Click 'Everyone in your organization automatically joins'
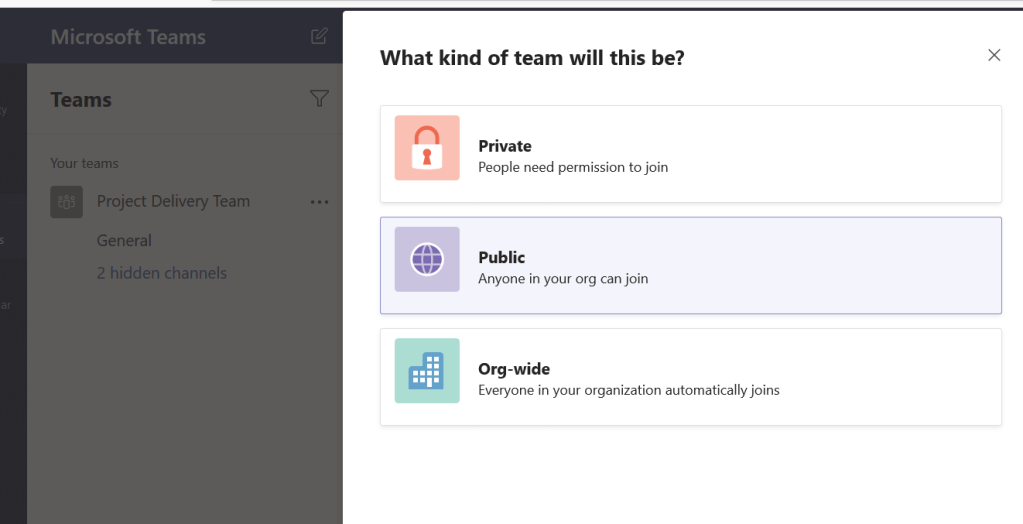 629,390
